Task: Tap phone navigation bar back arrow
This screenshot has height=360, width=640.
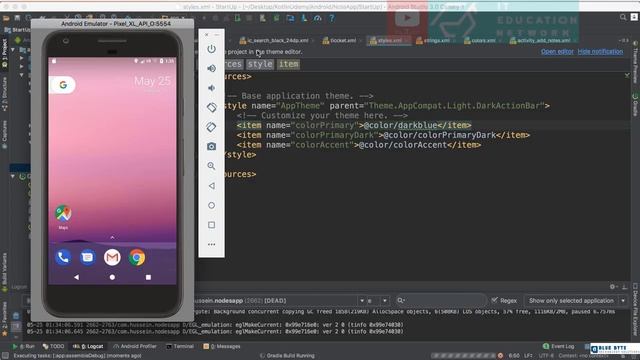Action: click(76, 277)
